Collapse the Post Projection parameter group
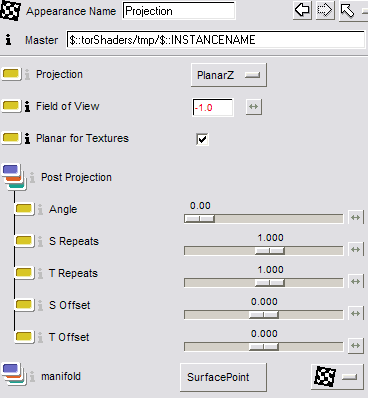 pyautogui.click(x=14, y=177)
